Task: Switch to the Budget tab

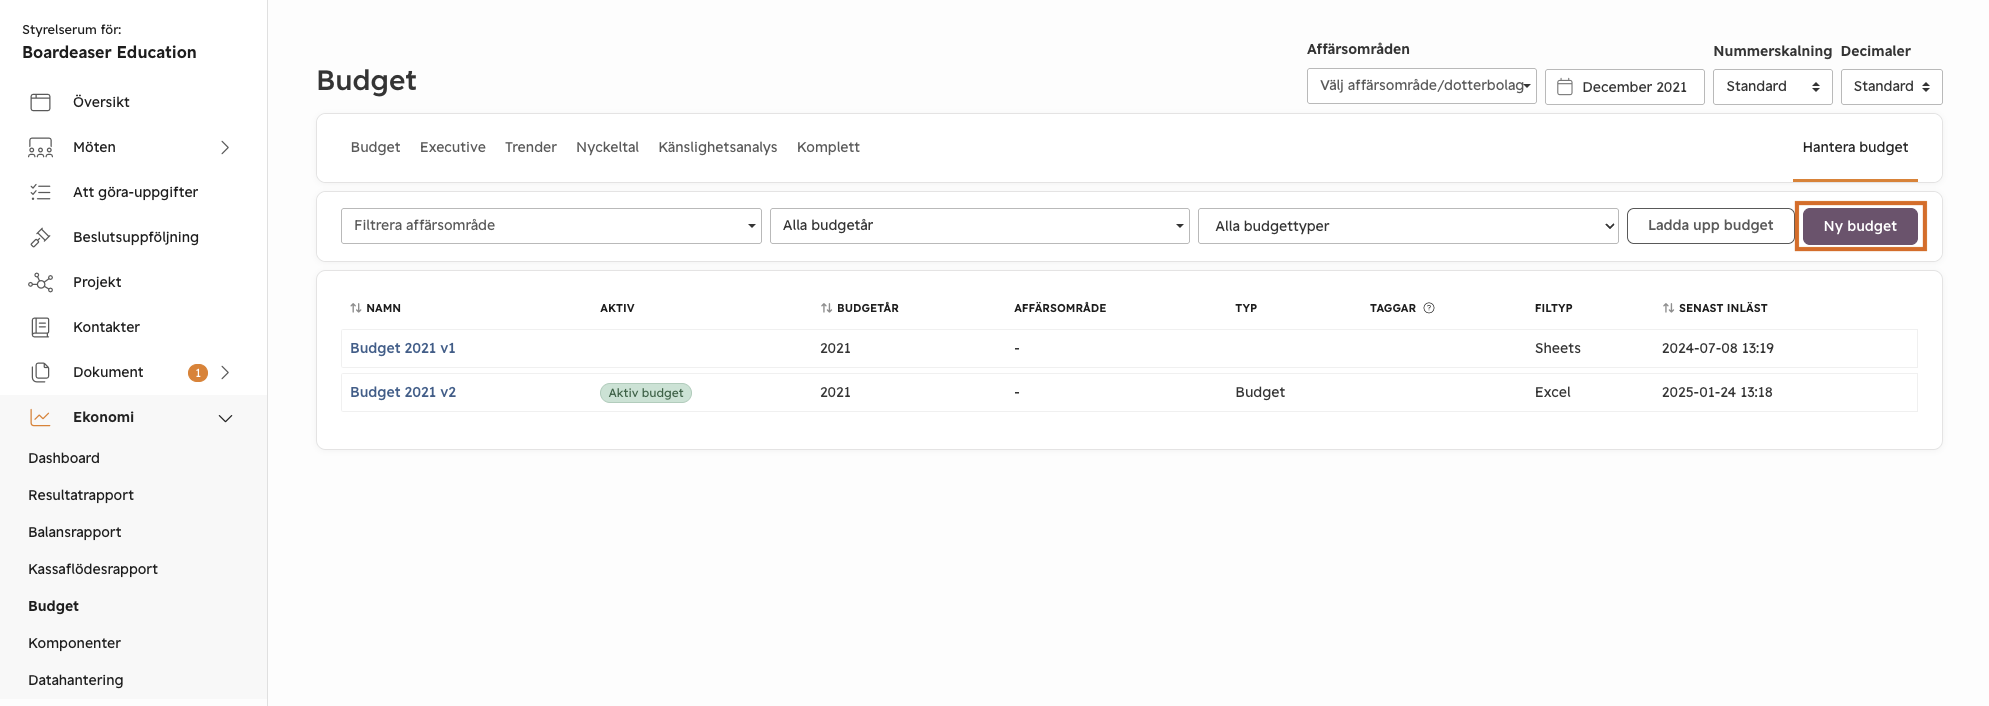Action: (x=375, y=147)
